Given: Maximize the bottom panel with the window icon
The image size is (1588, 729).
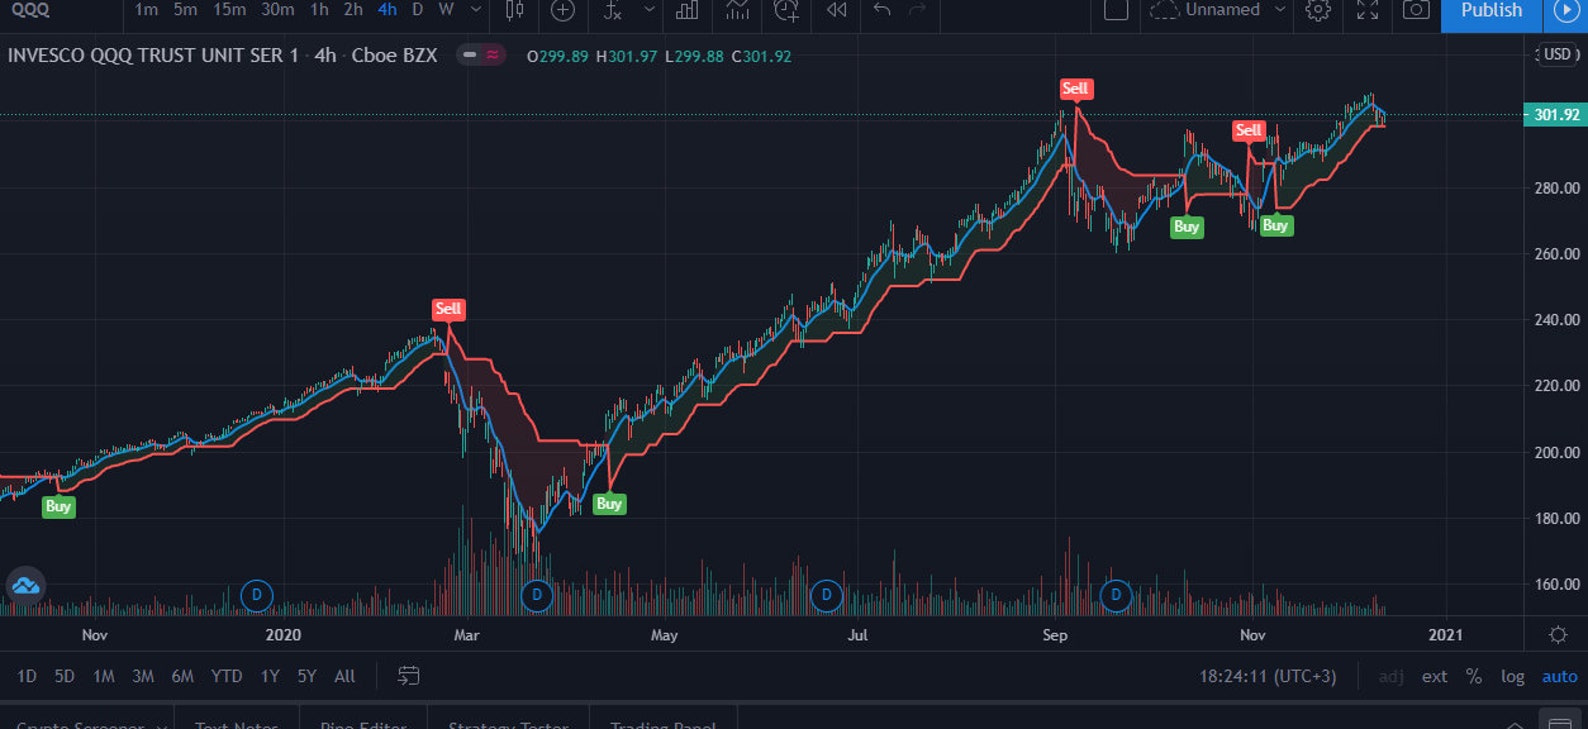Looking at the screenshot, I should coord(1560,722).
